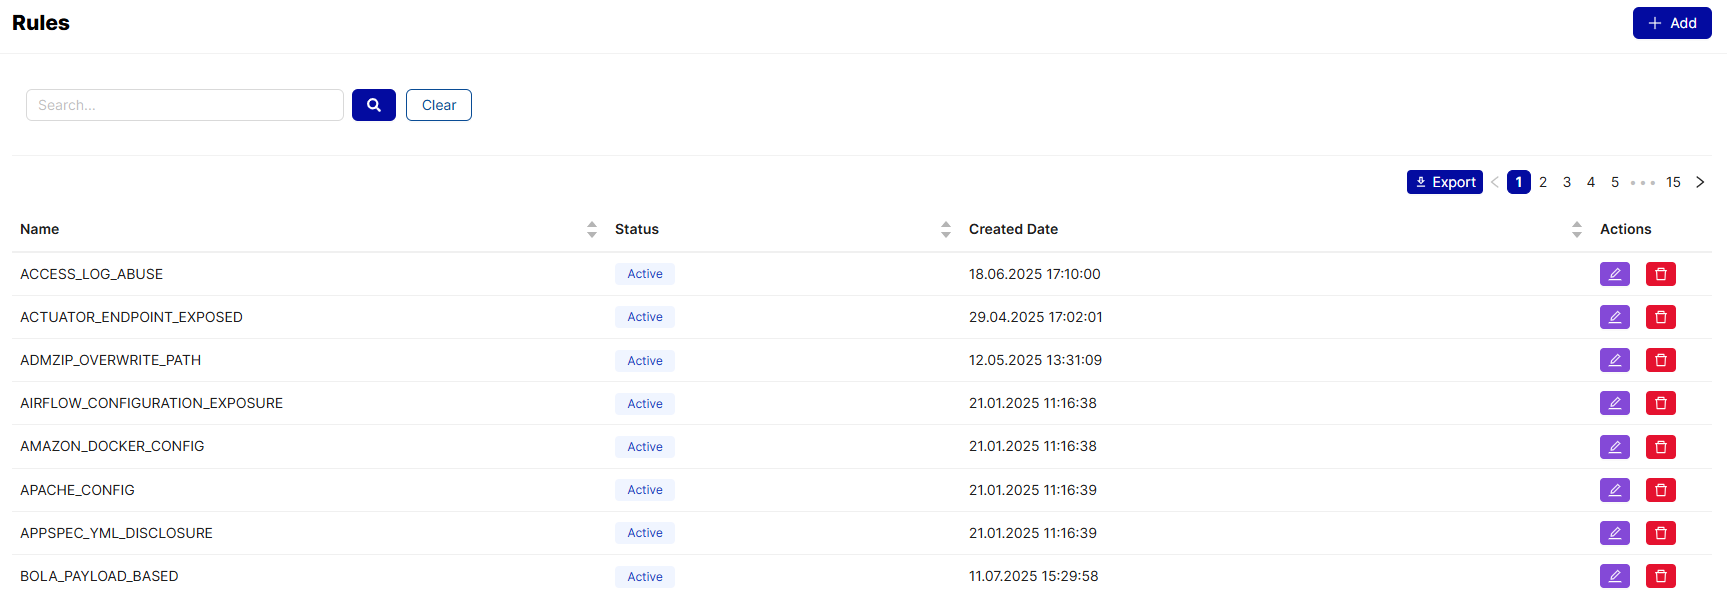
Task: Go to page 2 of rules
Action: click(x=1543, y=182)
